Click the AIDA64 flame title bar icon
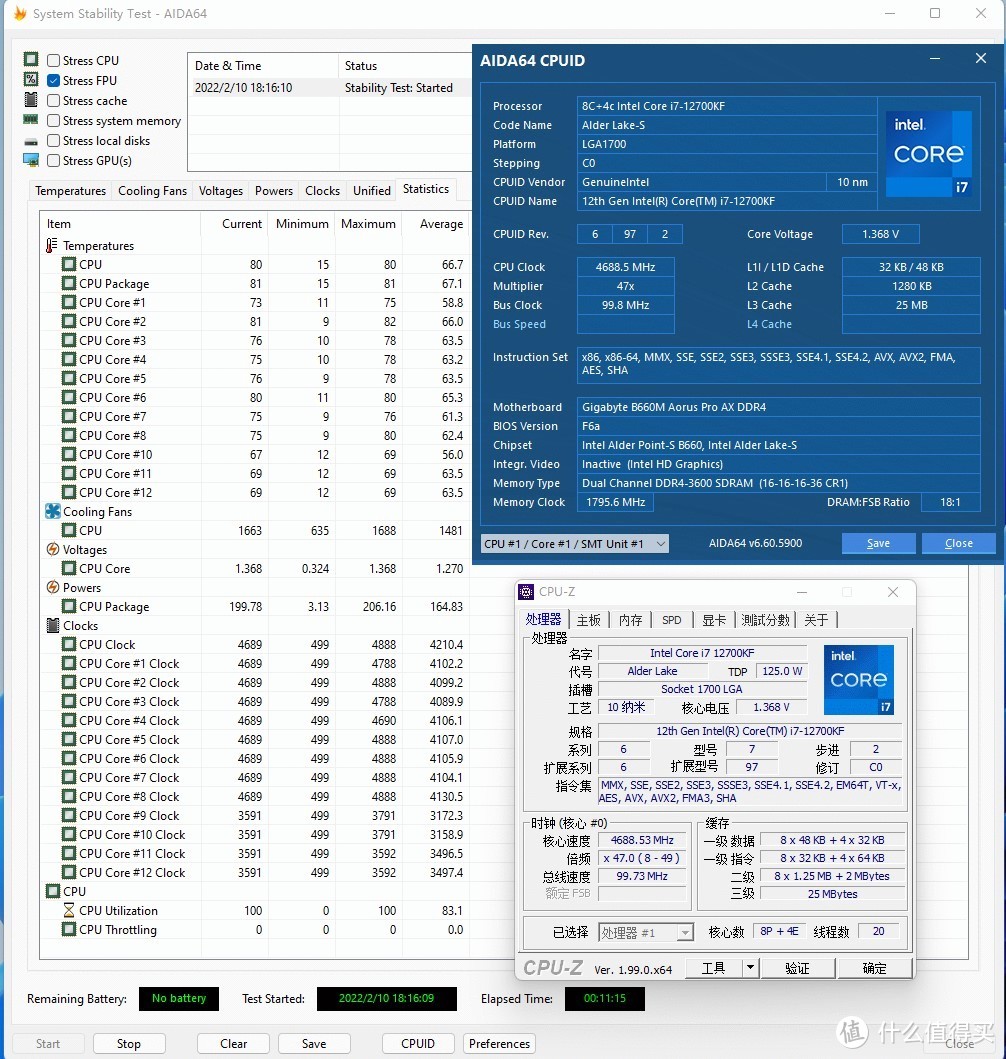The height and width of the screenshot is (1059, 1006). (20, 13)
